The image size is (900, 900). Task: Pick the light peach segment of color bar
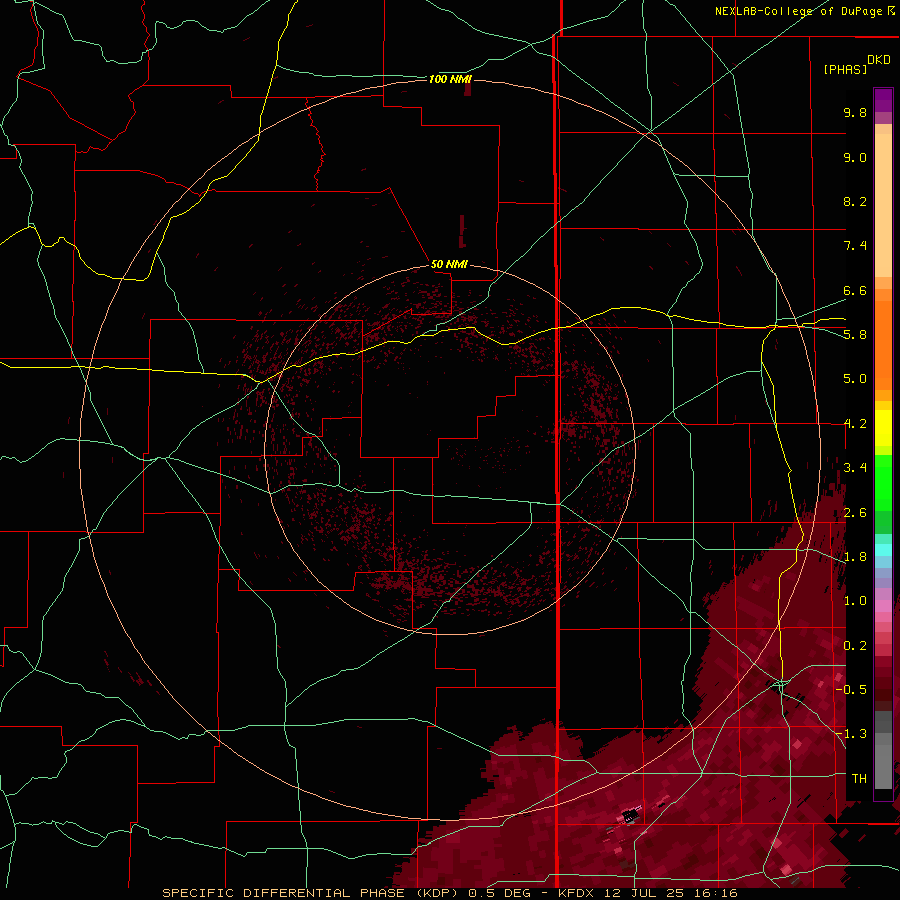[883, 205]
